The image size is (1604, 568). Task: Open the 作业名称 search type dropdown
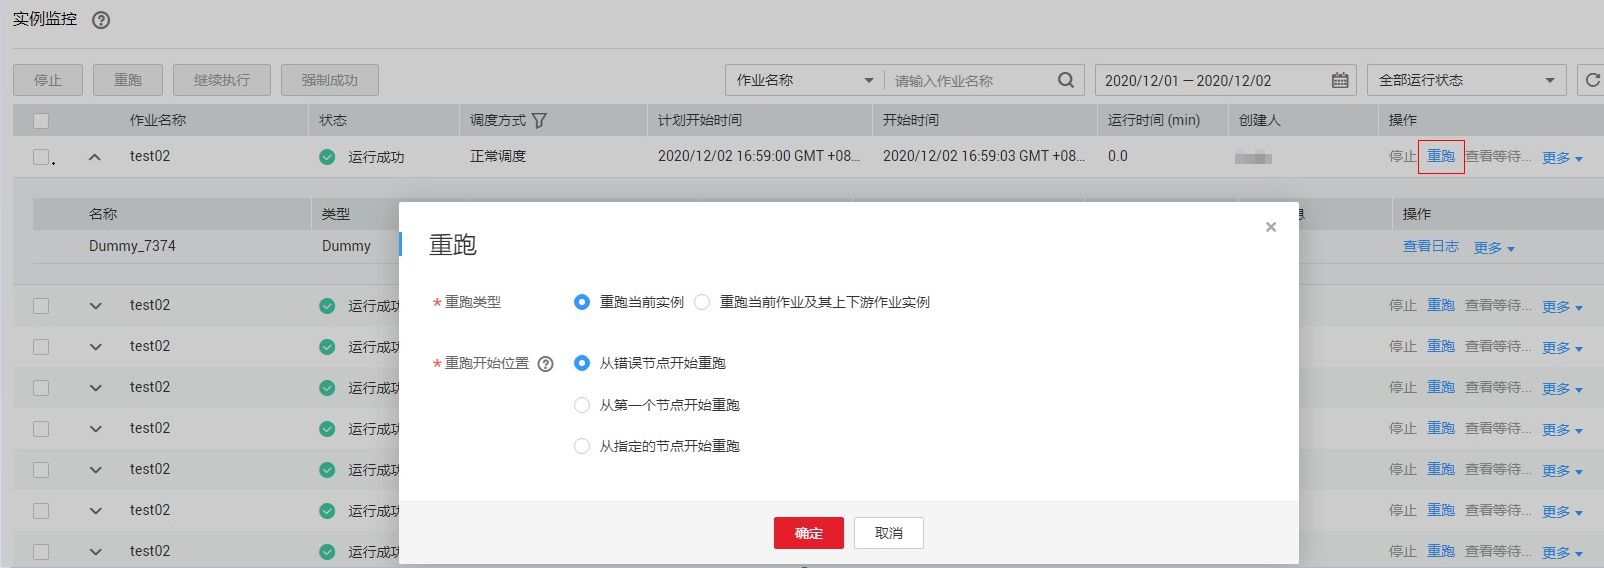[804, 80]
